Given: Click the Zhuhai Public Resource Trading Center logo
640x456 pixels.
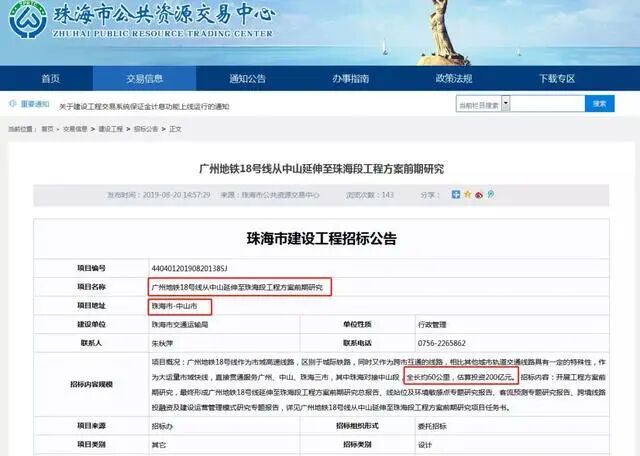Looking at the screenshot, I should coord(27,19).
